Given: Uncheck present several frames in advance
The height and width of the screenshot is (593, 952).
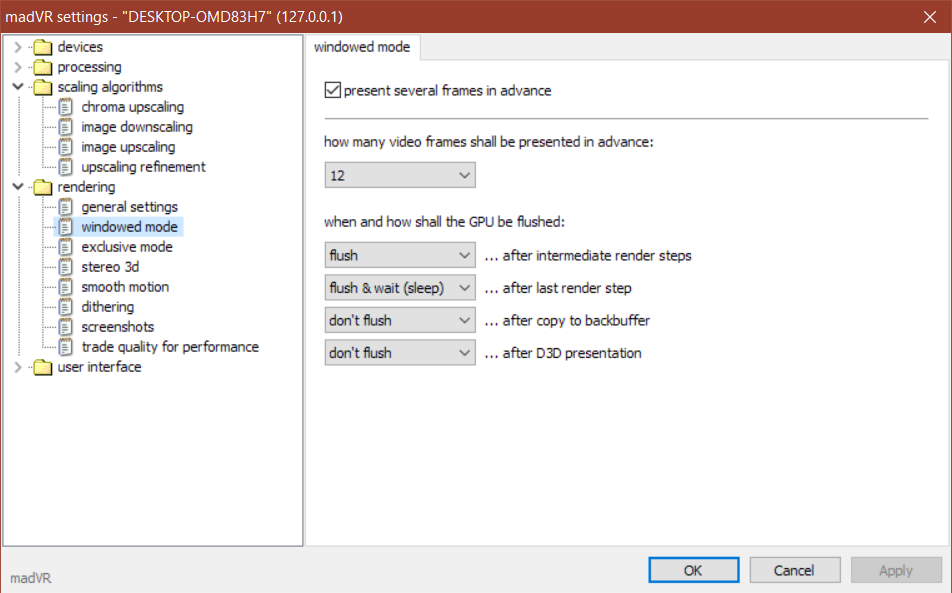Looking at the screenshot, I should point(333,91).
